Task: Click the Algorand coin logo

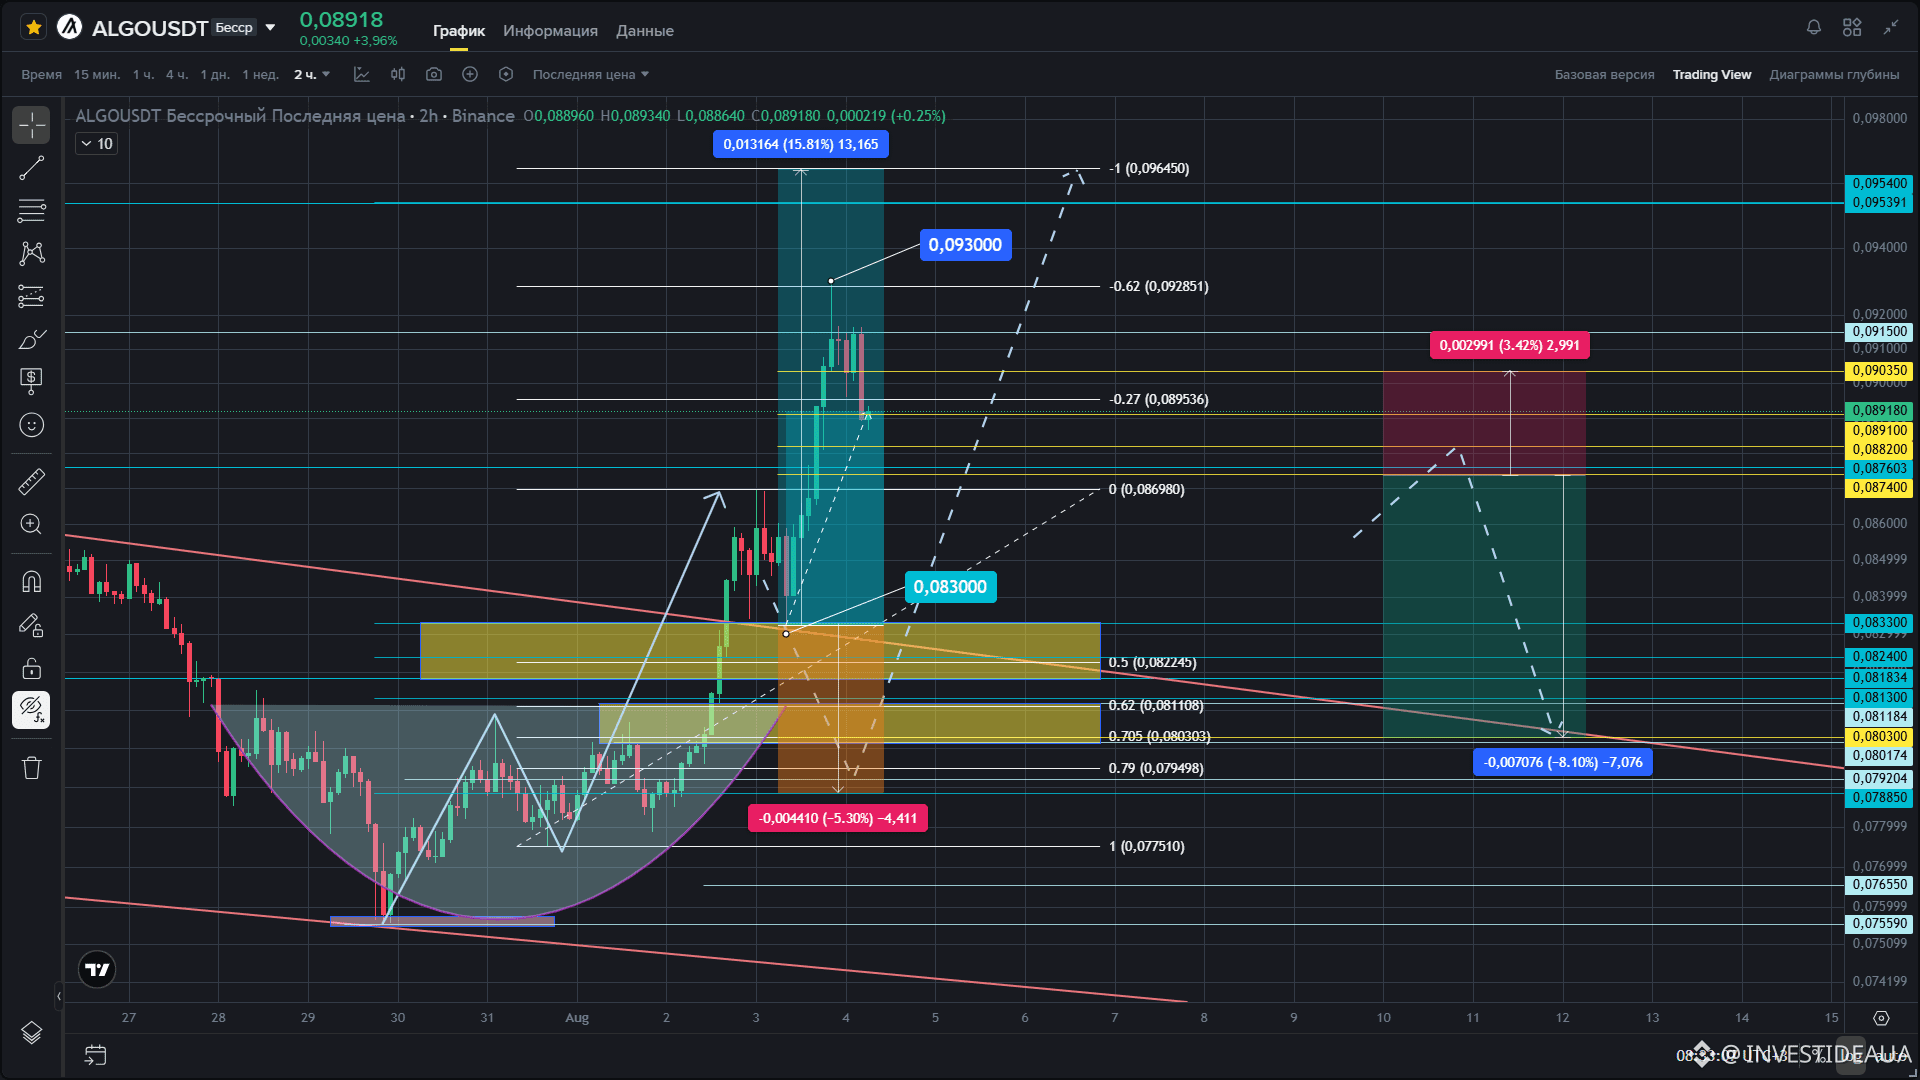Action: pyautogui.click(x=69, y=28)
